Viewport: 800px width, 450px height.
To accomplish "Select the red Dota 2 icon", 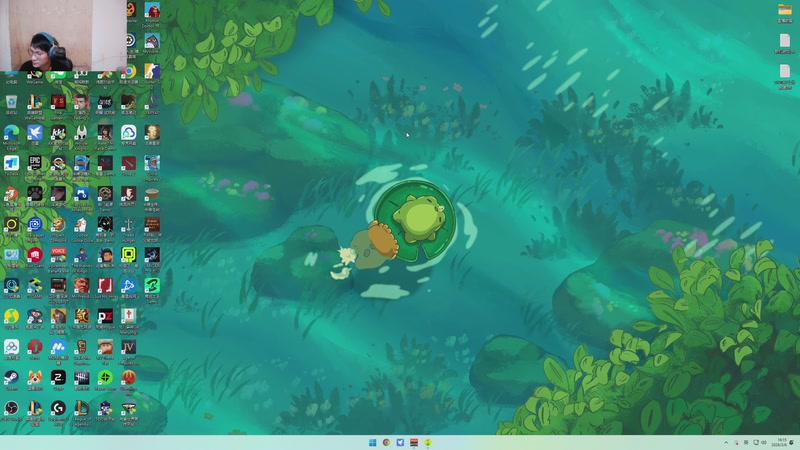I will pos(129,164).
